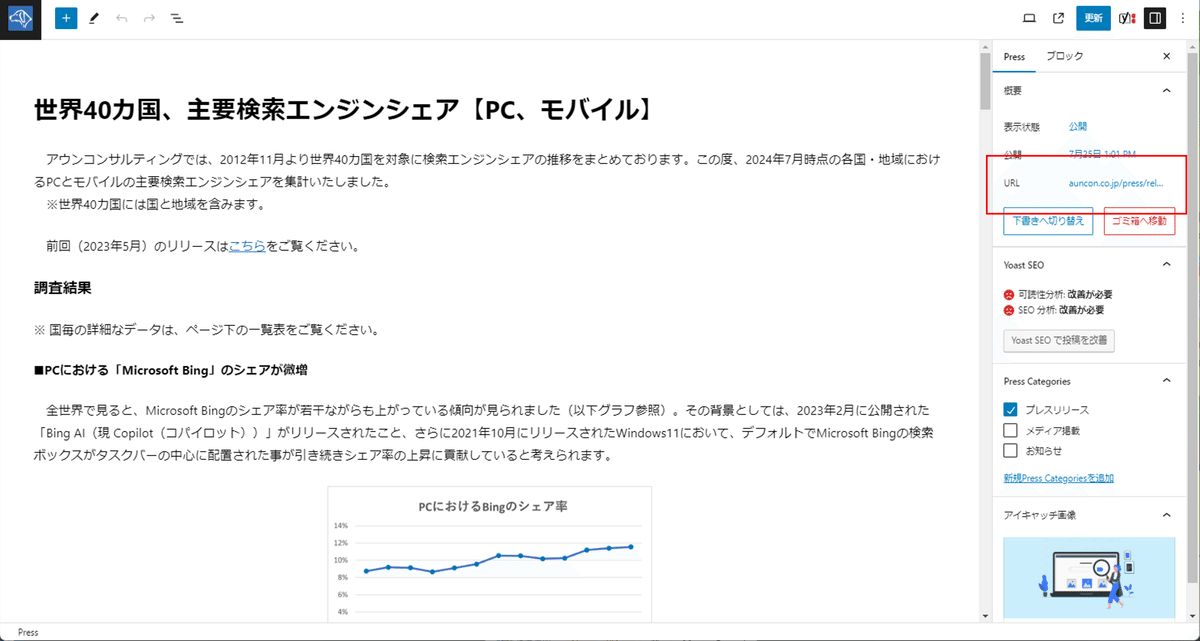Check the メディア掲載 checkbox
1200x641 pixels.
click(1010, 430)
